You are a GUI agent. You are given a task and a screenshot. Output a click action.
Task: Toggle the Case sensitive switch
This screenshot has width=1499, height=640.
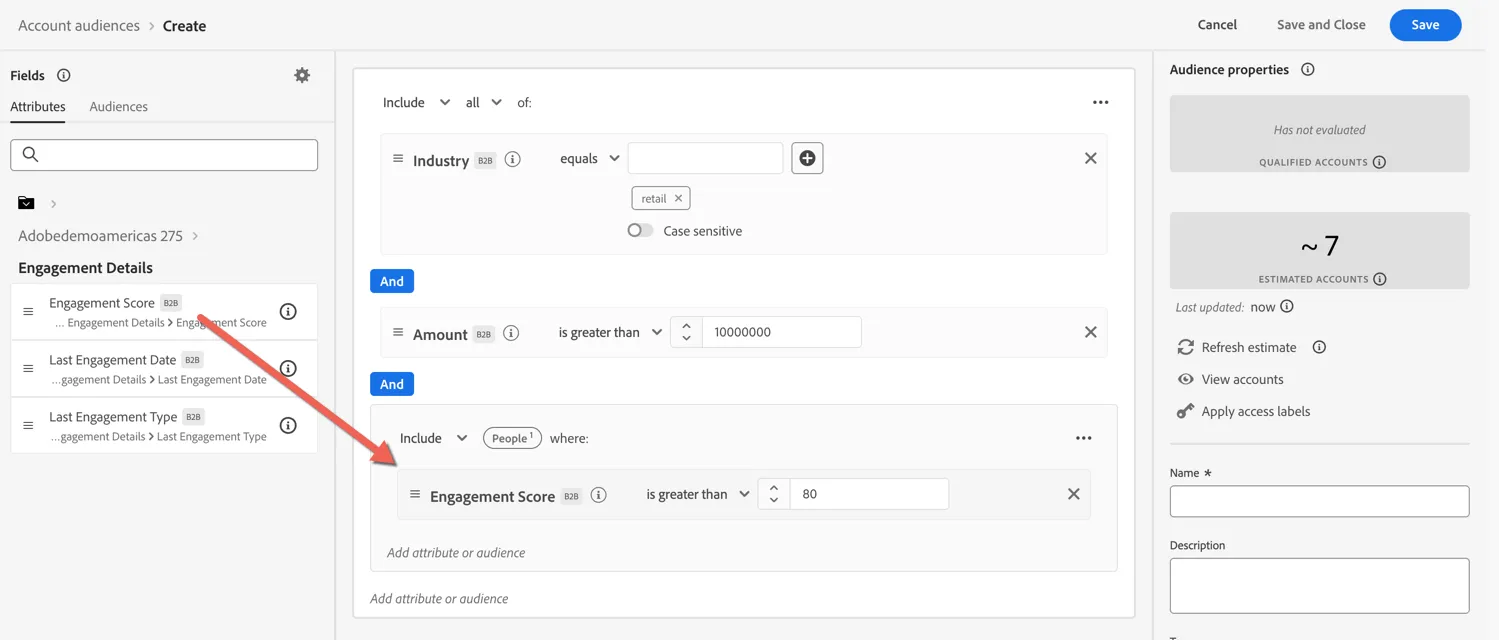point(640,230)
